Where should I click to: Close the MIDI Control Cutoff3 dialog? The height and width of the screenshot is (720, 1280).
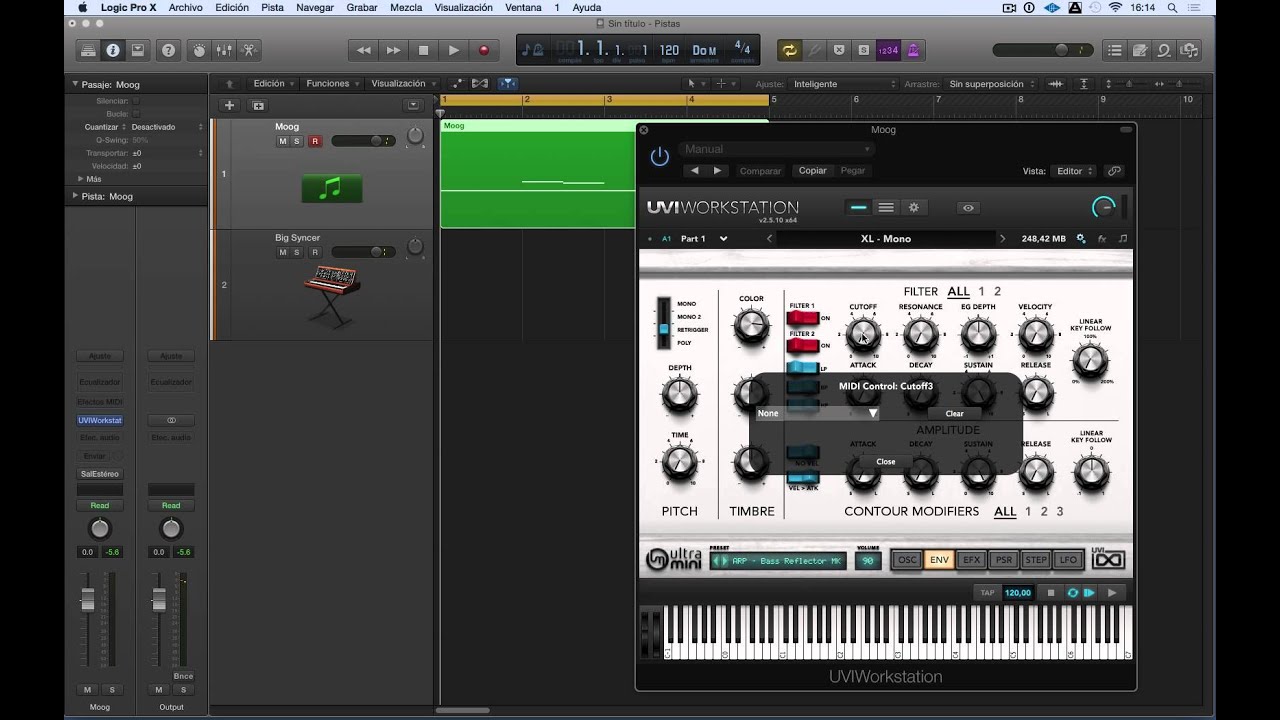tap(886, 462)
